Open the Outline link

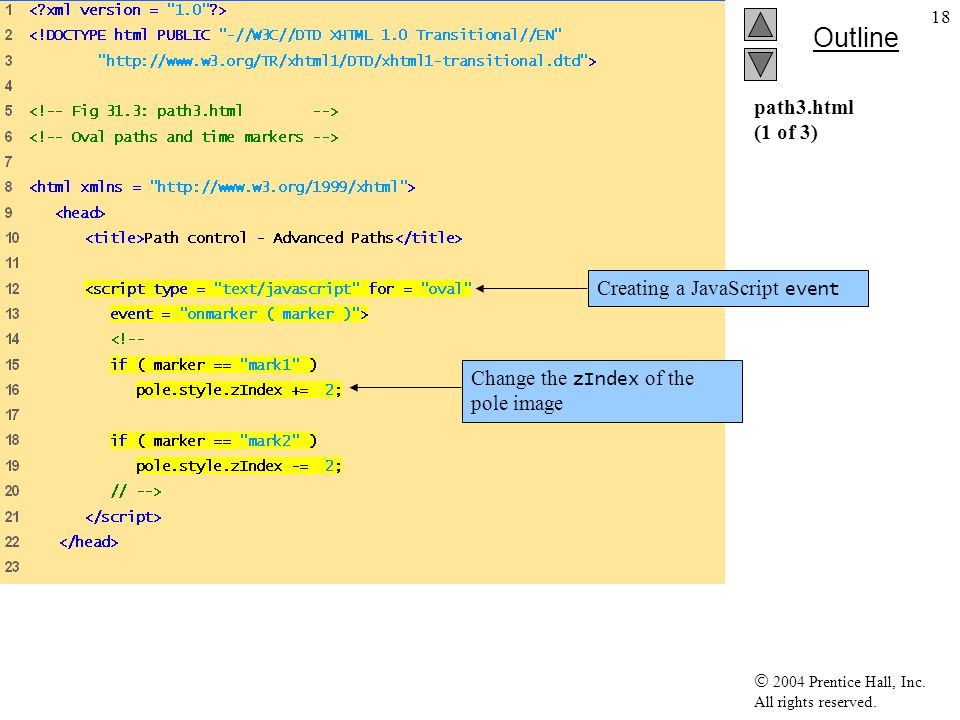(x=855, y=38)
